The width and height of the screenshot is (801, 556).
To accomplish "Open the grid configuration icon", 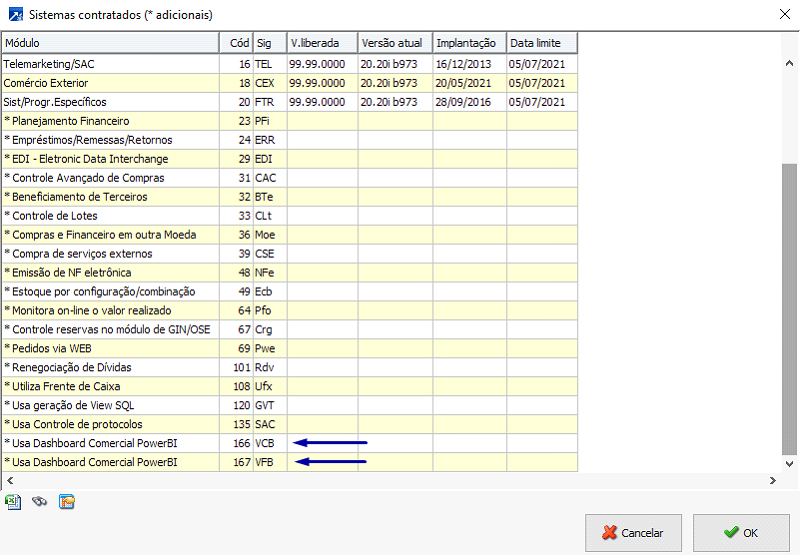I will click(67, 502).
